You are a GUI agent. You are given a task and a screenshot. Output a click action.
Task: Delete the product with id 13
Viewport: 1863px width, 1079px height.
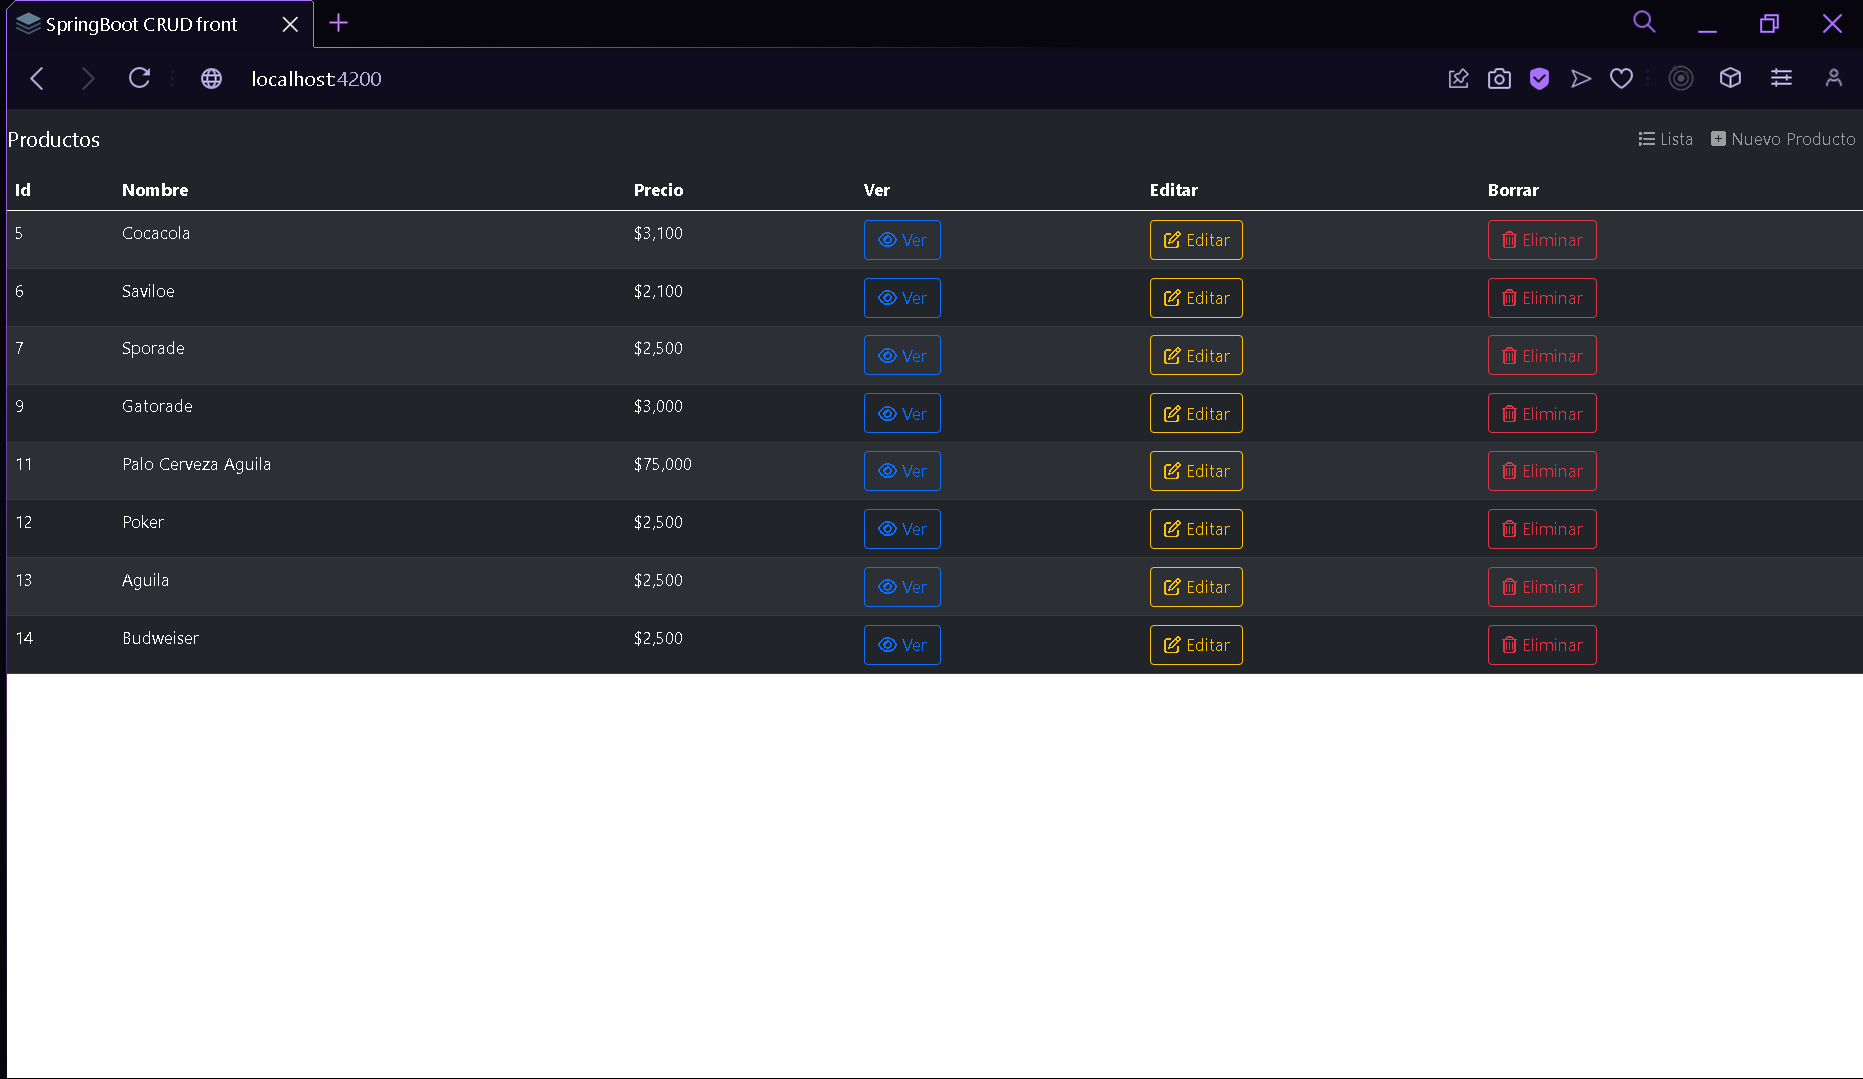1542,587
